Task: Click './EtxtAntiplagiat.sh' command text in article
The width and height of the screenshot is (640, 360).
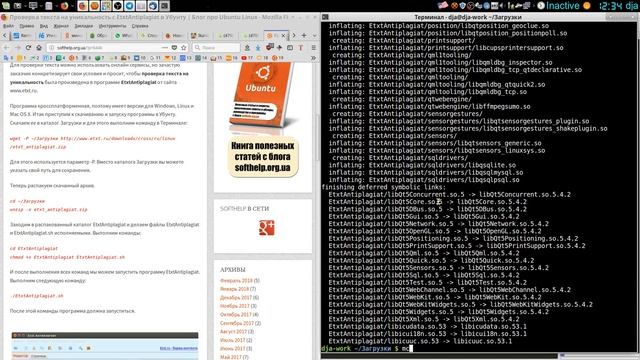Action: pos(37,296)
